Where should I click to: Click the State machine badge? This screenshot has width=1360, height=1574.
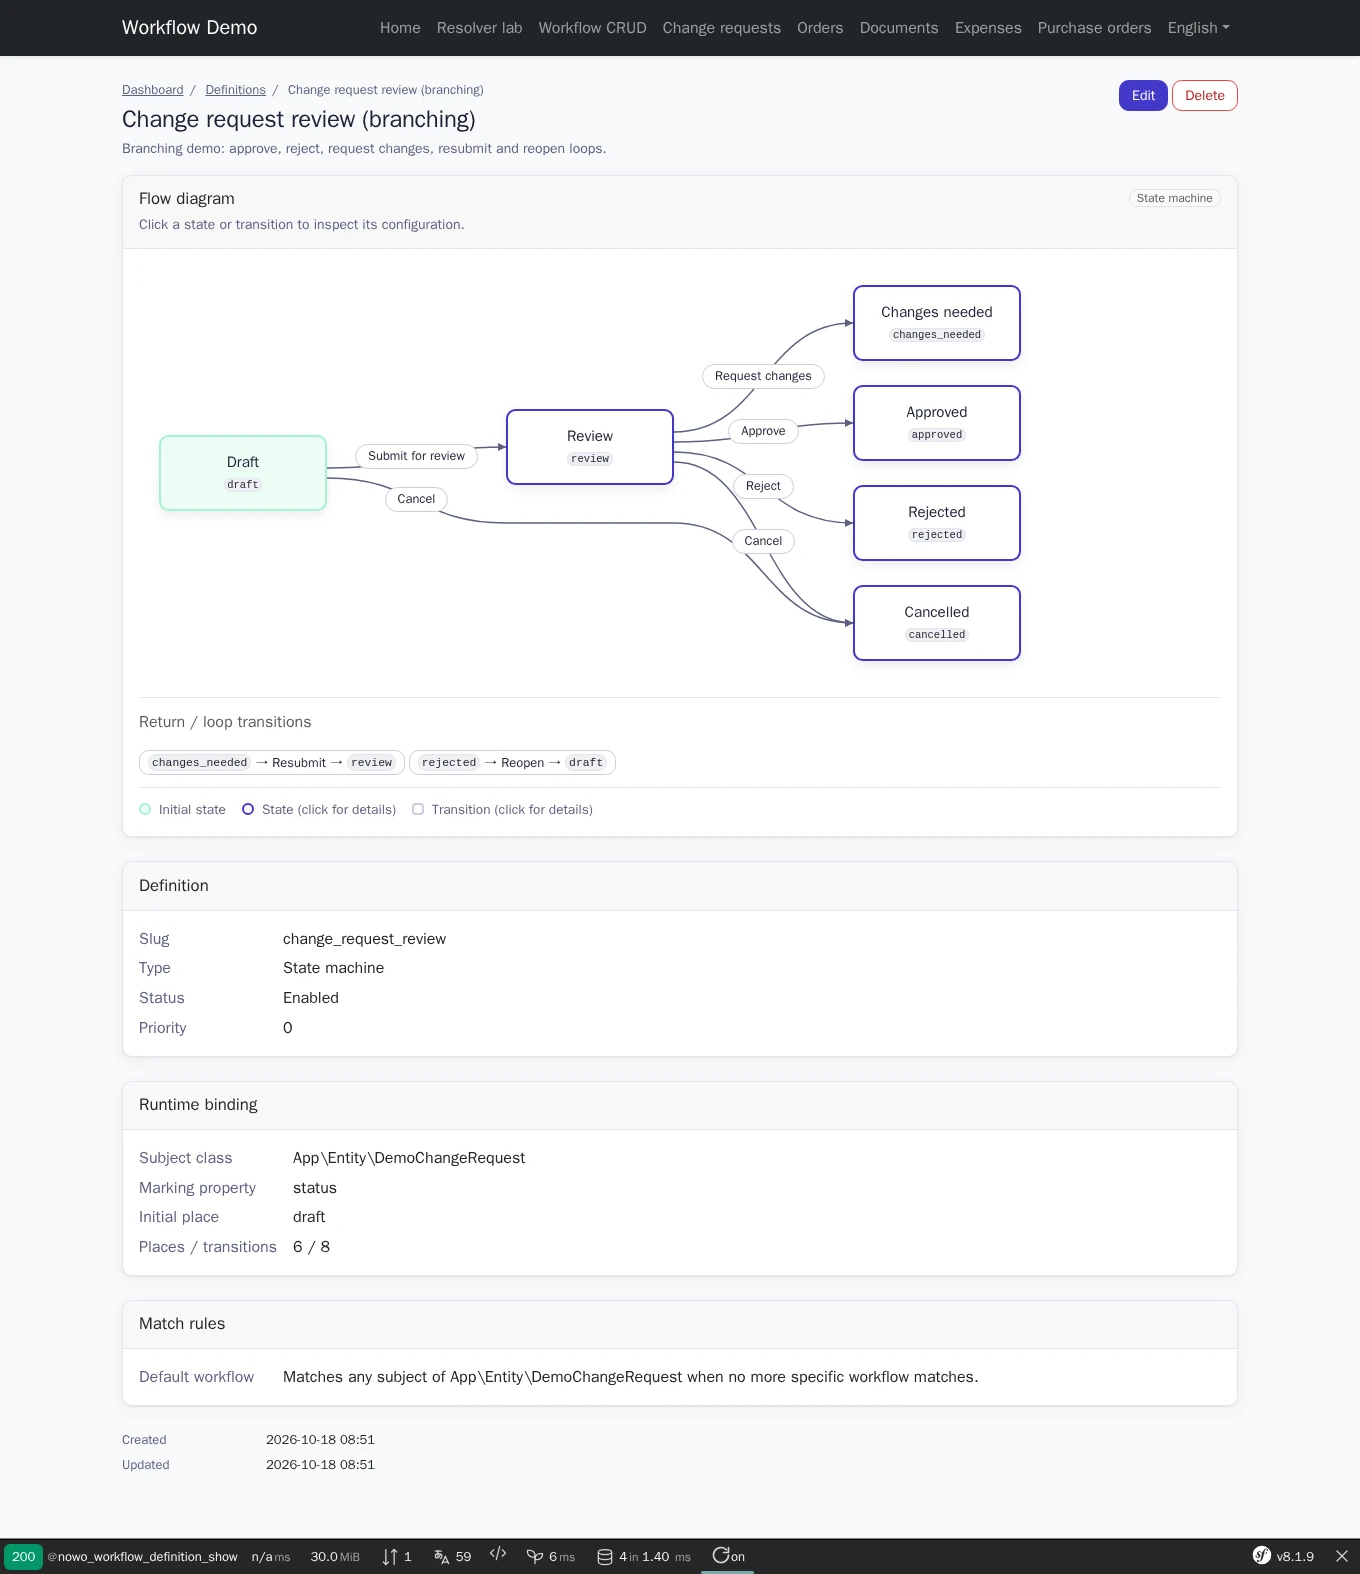[x=1175, y=198]
